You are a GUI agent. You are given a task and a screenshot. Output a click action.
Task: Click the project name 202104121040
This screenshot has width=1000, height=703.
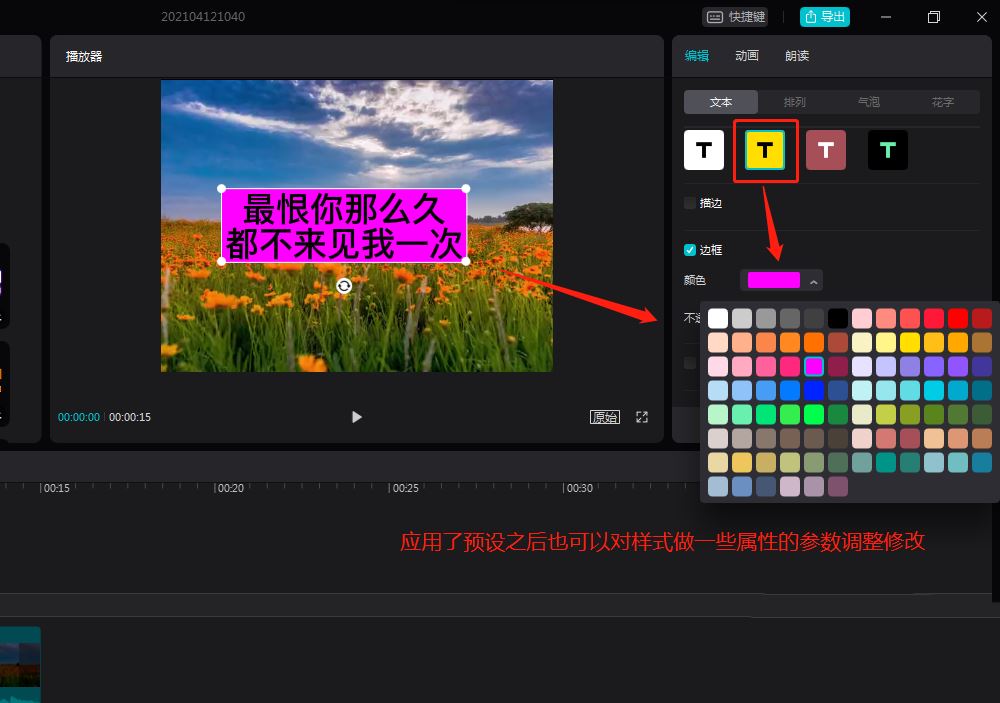coord(203,17)
